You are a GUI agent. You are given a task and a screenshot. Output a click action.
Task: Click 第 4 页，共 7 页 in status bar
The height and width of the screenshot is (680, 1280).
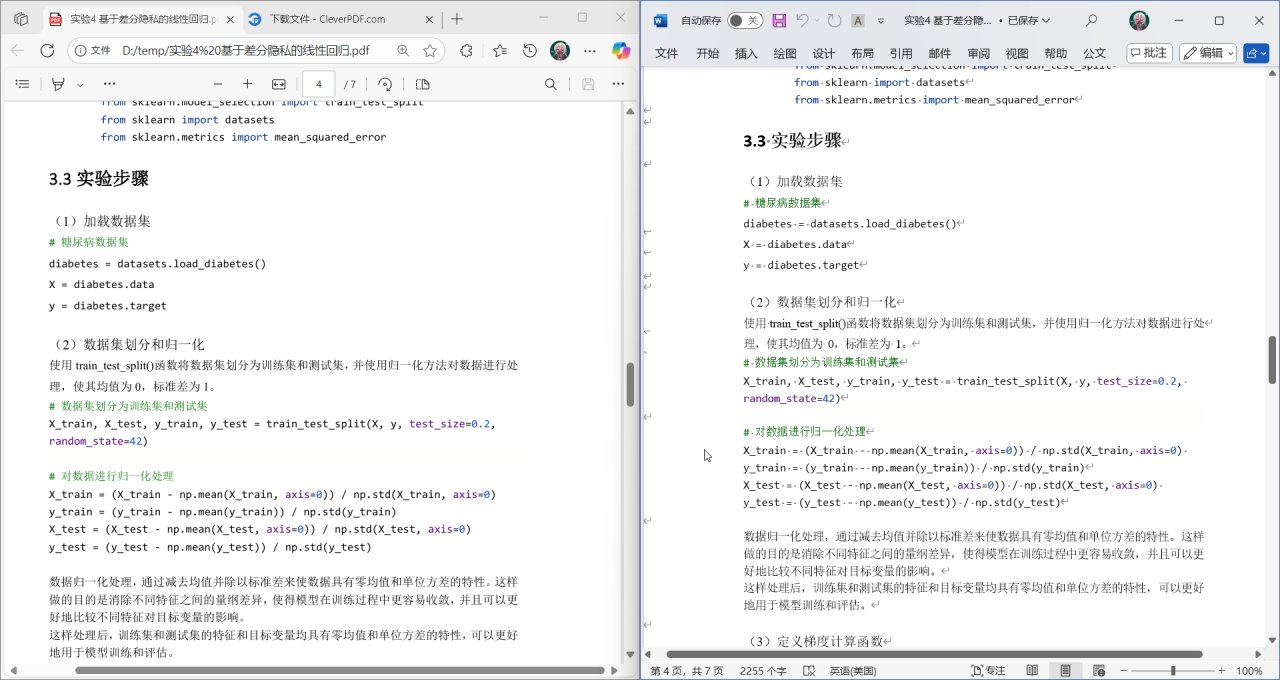(687, 671)
